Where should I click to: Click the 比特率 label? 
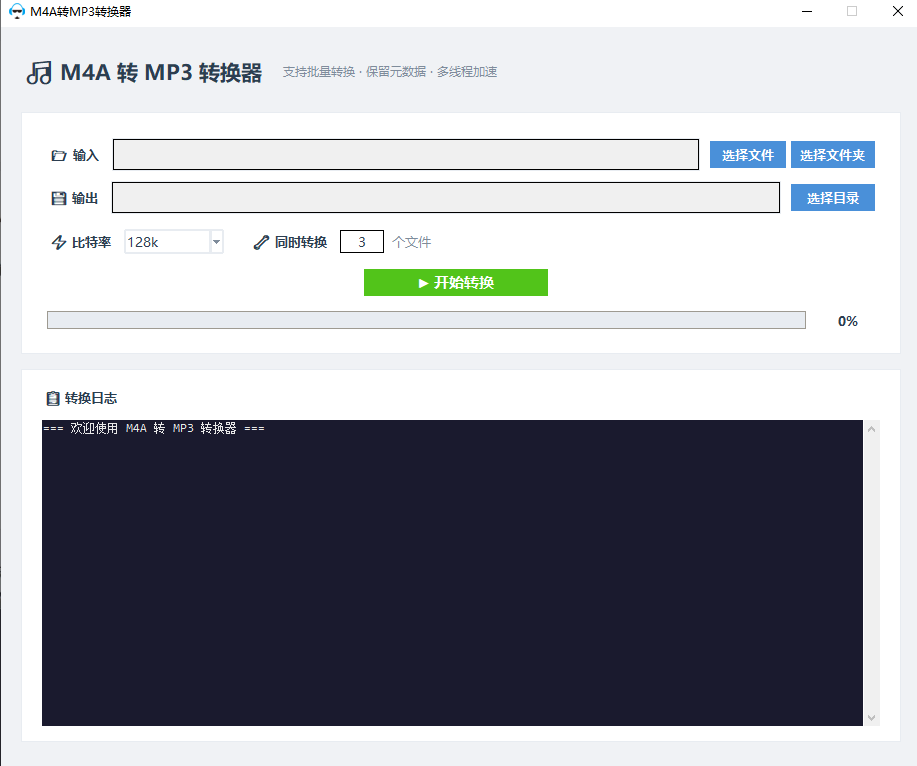click(x=91, y=242)
